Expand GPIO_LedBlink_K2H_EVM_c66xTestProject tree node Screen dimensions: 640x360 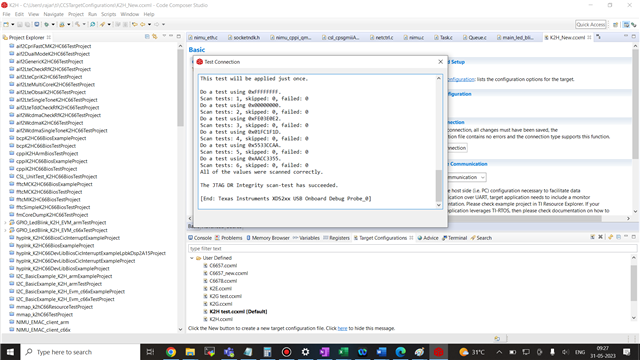click(x=5, y=230)
